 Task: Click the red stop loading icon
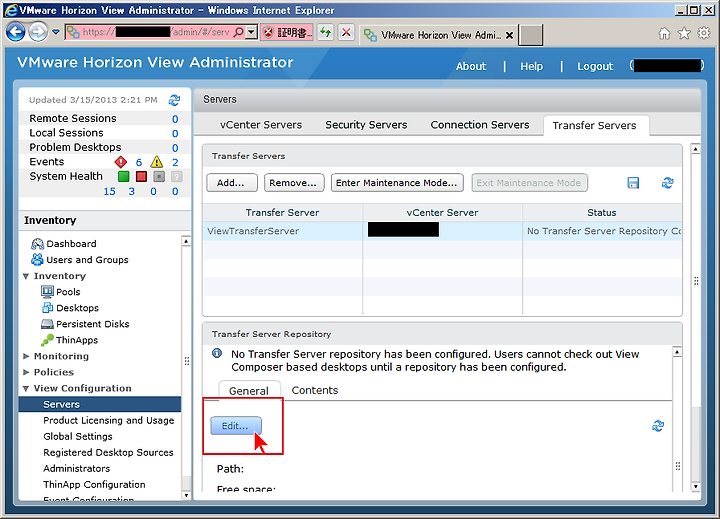[346, 32]
